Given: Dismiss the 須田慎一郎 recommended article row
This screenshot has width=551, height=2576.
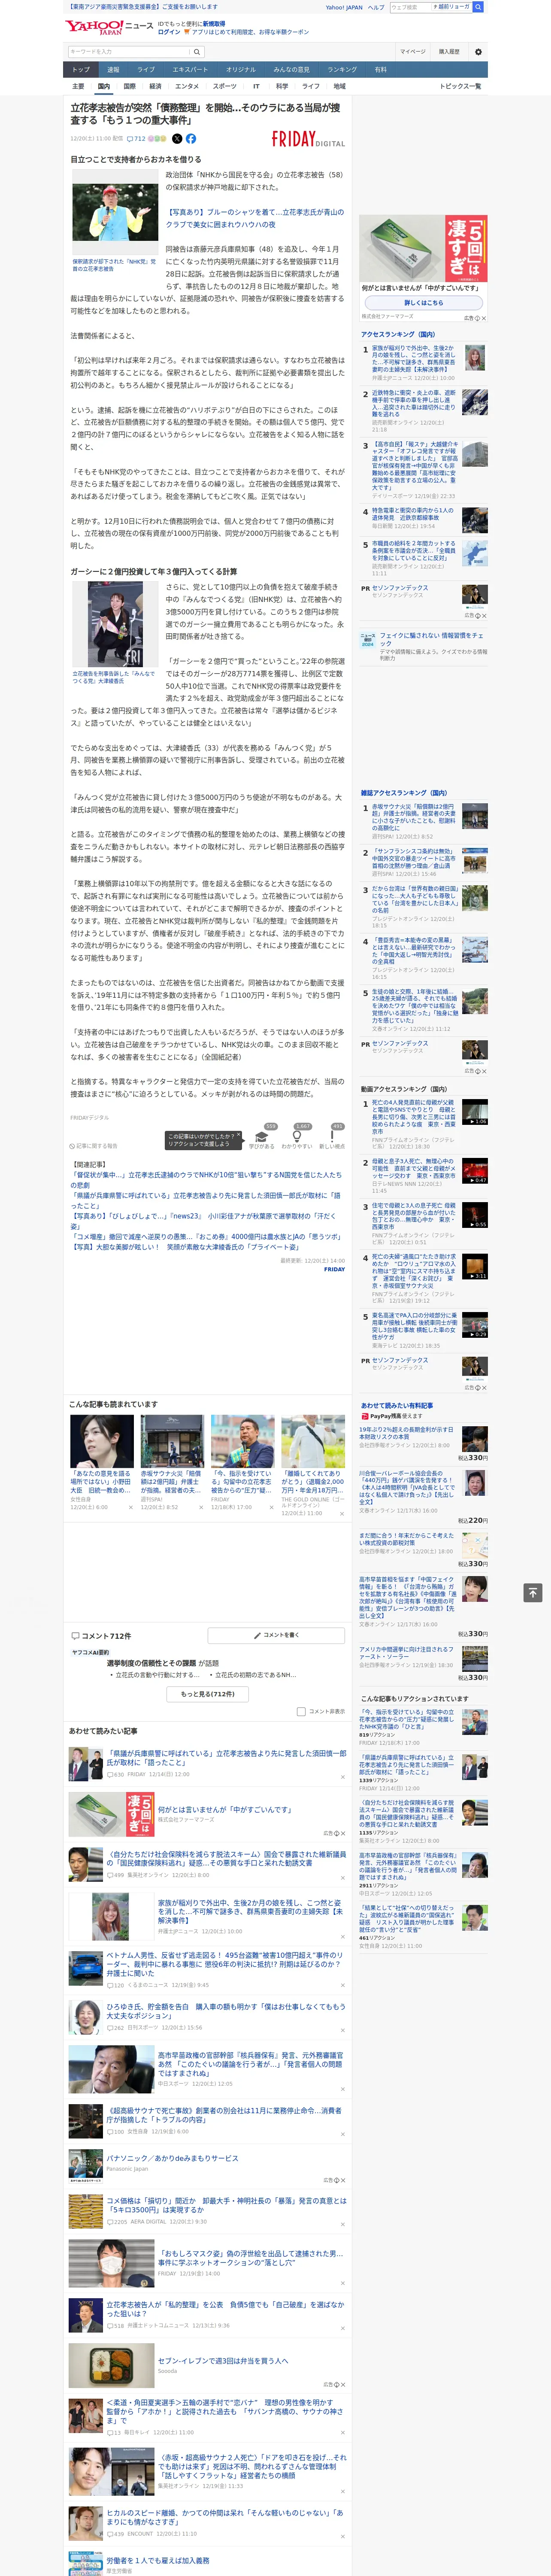Looking at the screenshot, I should tap(342, 1777).
